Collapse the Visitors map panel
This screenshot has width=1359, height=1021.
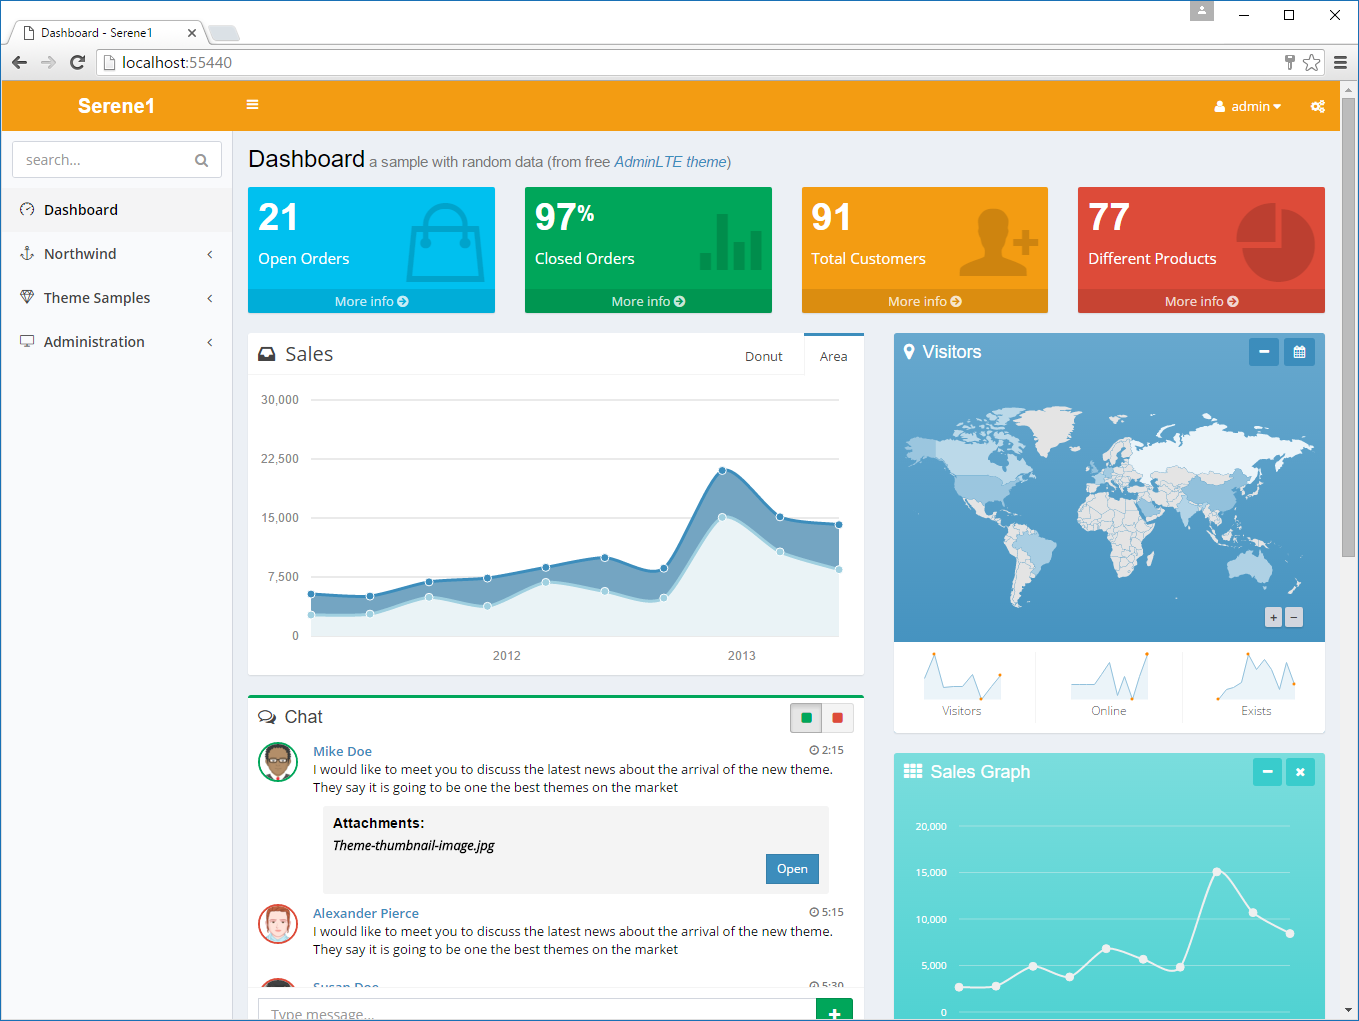coord(1263,352)
